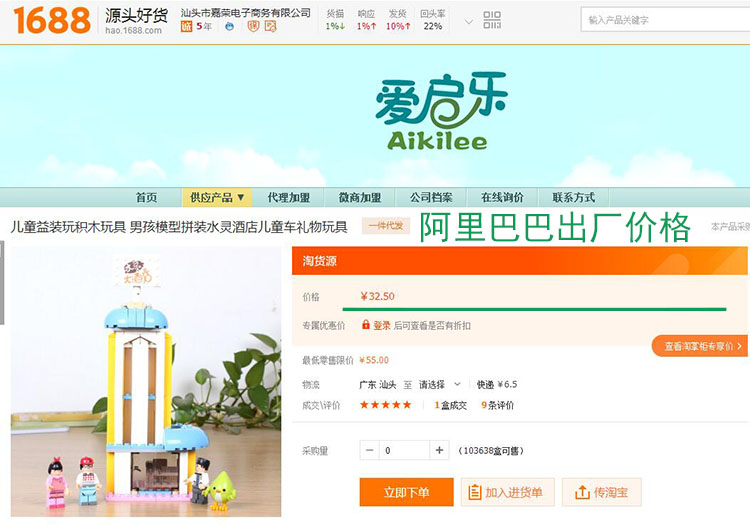750x527 pixels.
Task: Click the shield guarantee badge icon
Action: click(253, 26)
